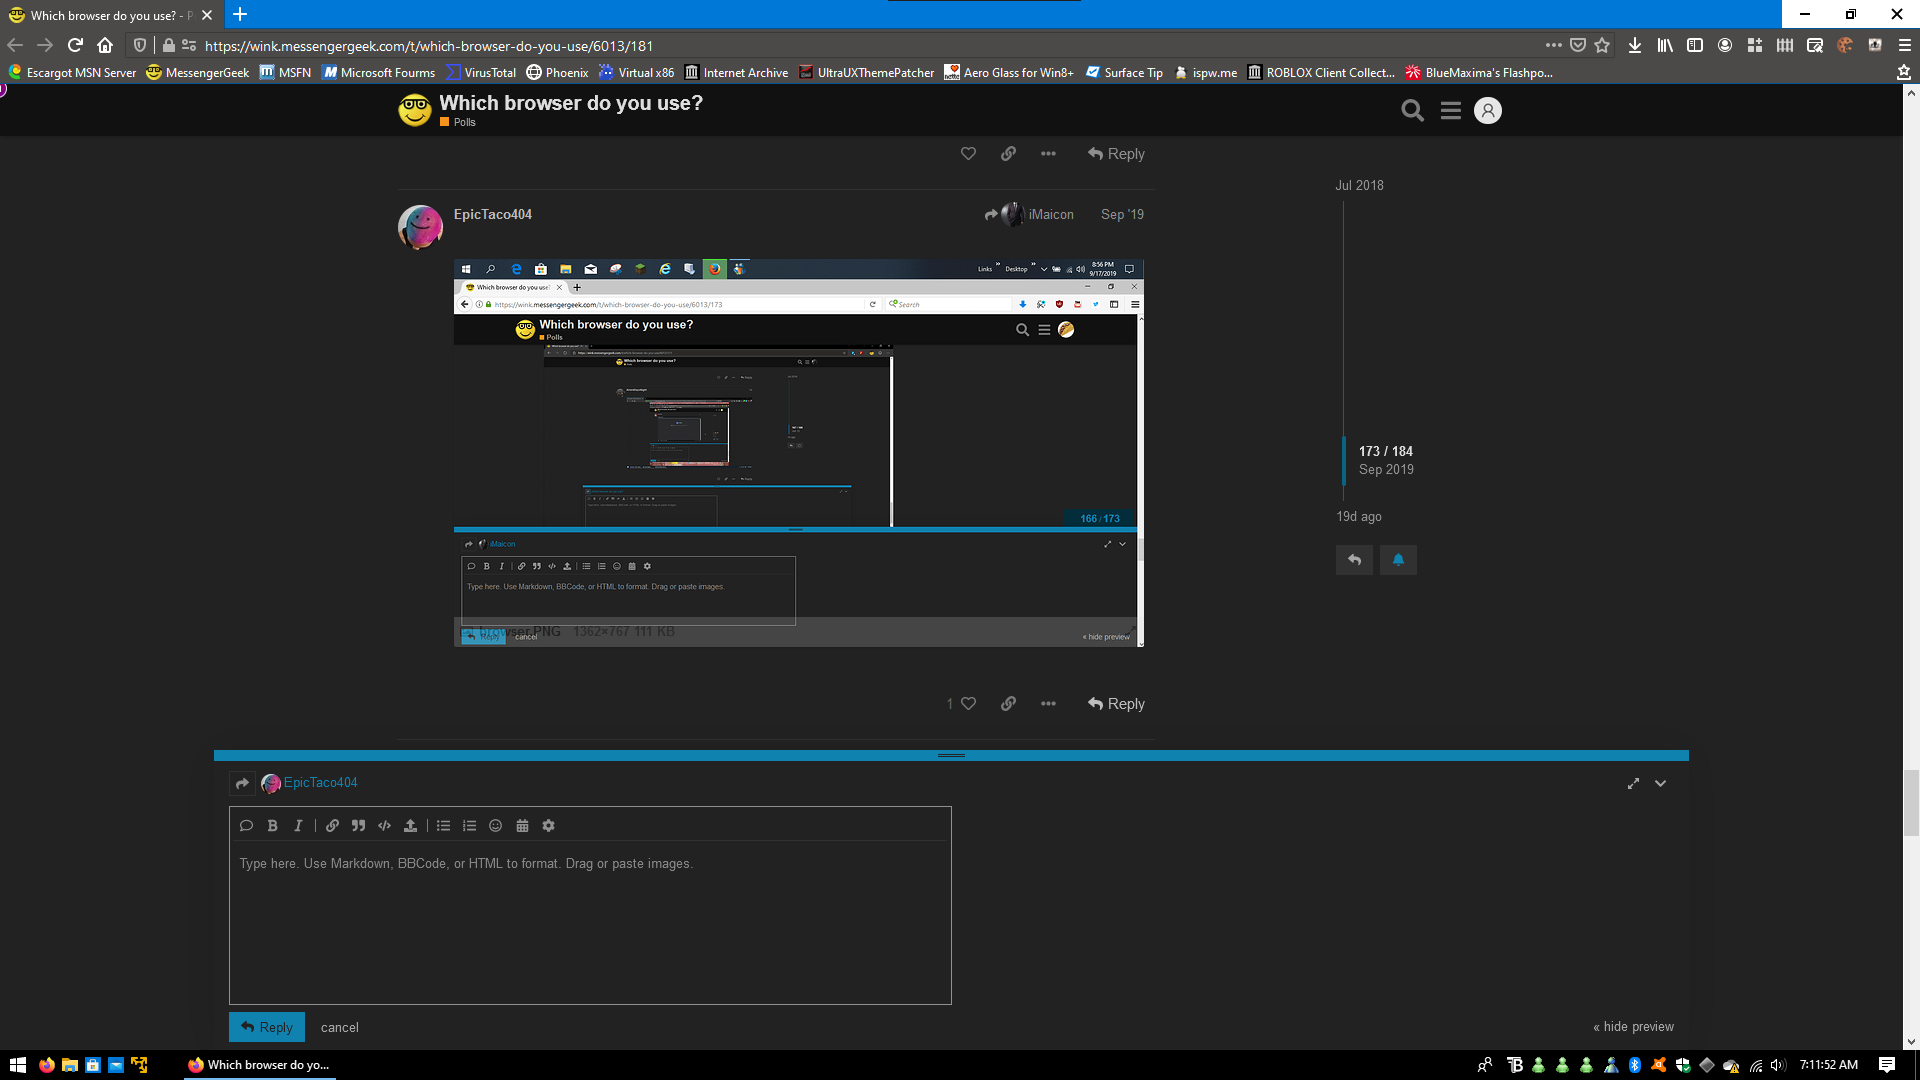Open the page actions menu in the address bar

pyautogui.click(x=1553, y=45)
